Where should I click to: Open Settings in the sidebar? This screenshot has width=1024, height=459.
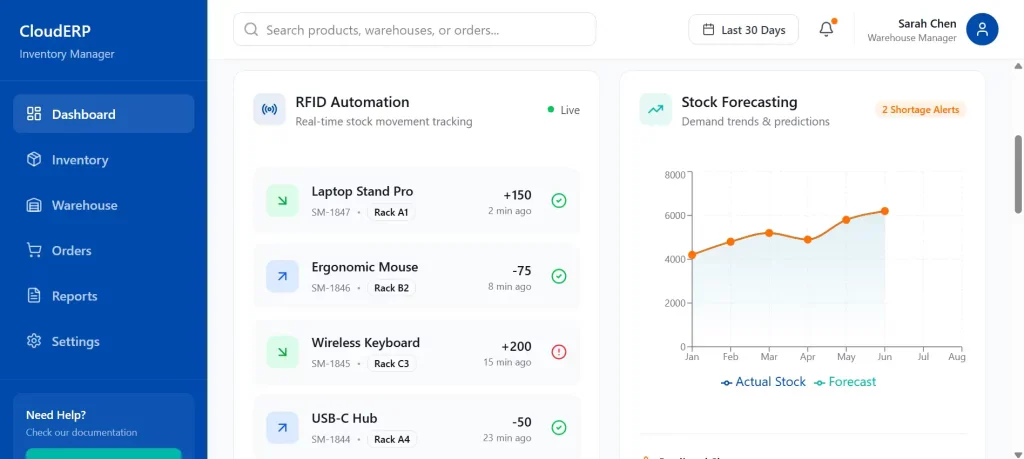tap(103, 341)
